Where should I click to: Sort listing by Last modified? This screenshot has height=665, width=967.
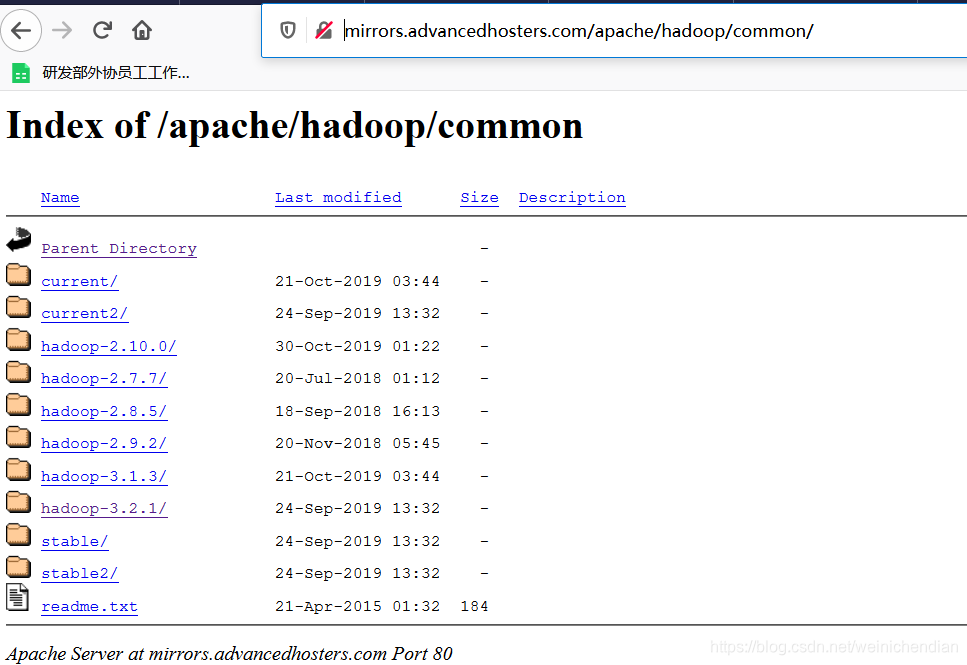(x=338, y=197)
